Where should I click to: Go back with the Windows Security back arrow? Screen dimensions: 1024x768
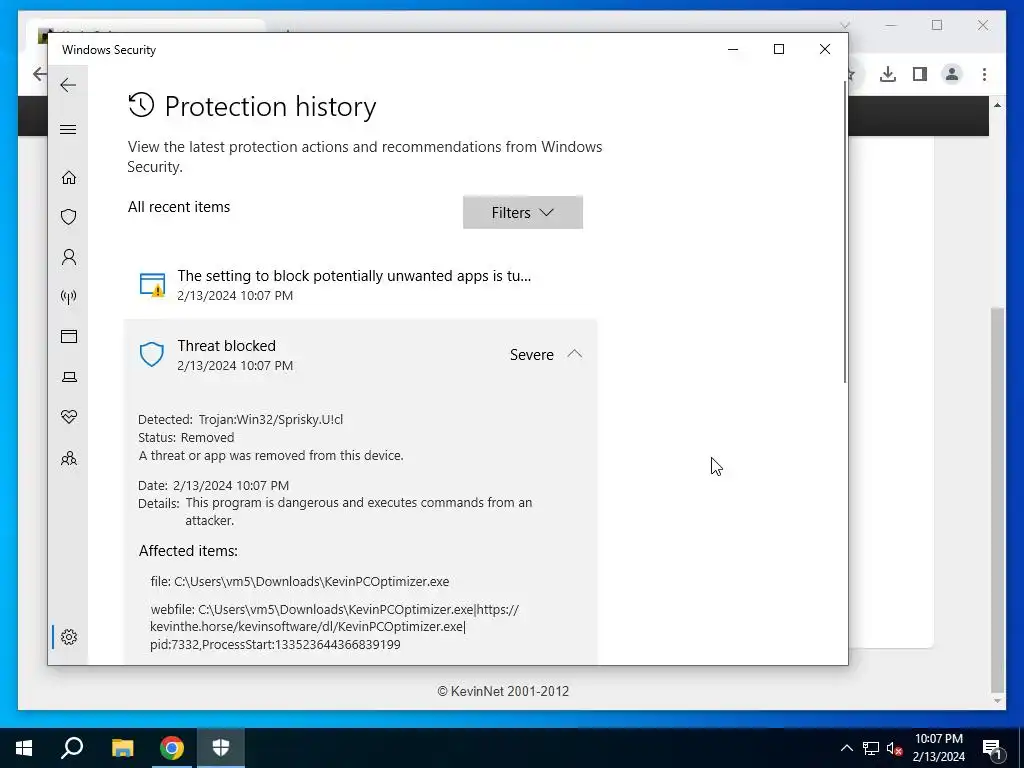click(68, 85)
